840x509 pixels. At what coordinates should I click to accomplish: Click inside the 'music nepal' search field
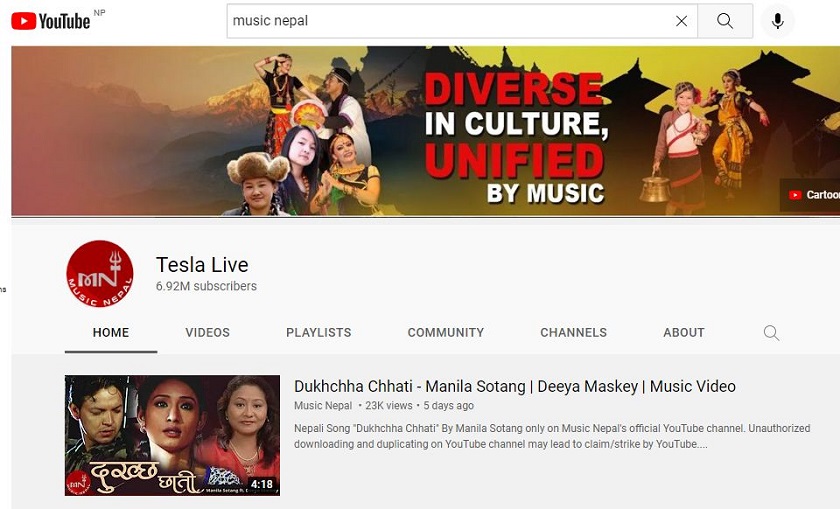[450, 21]
